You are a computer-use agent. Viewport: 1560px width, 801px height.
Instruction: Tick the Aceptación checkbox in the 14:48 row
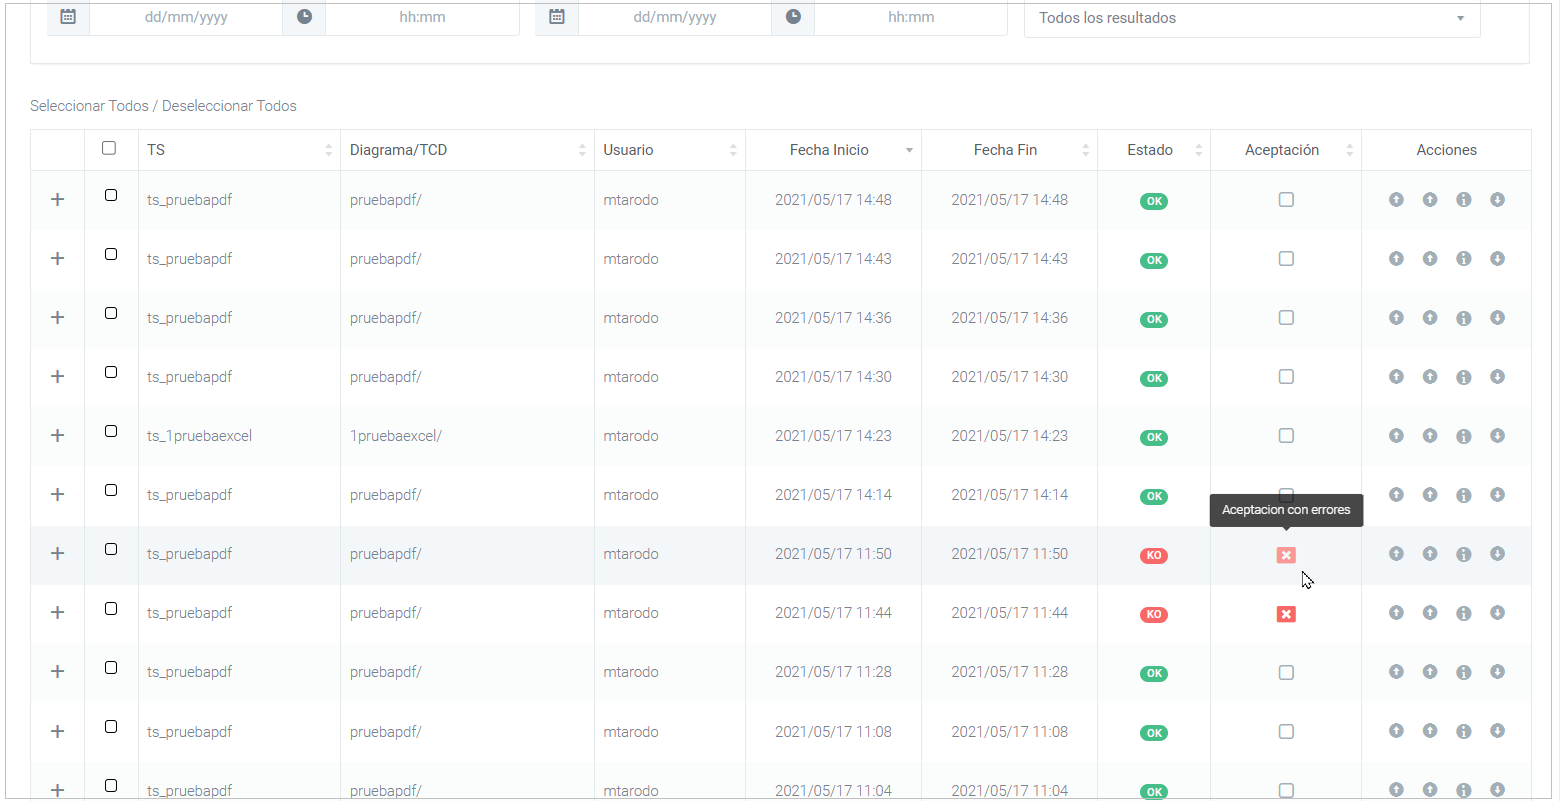point(1286,200)
